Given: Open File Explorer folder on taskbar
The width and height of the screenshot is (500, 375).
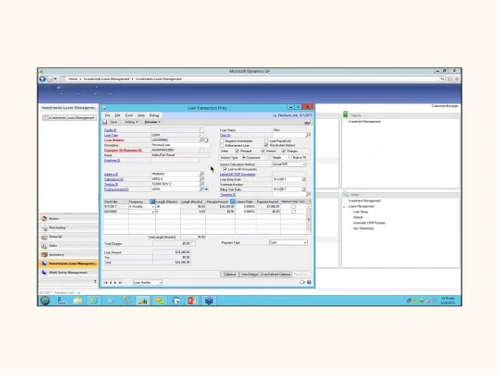Looking at the screenshot, I should tap(78, 301).
